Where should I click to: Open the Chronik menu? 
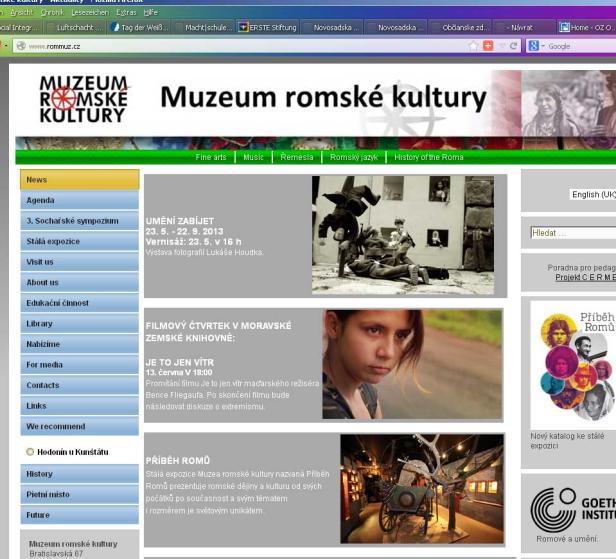pyautogui.click(x=52, y=13)
